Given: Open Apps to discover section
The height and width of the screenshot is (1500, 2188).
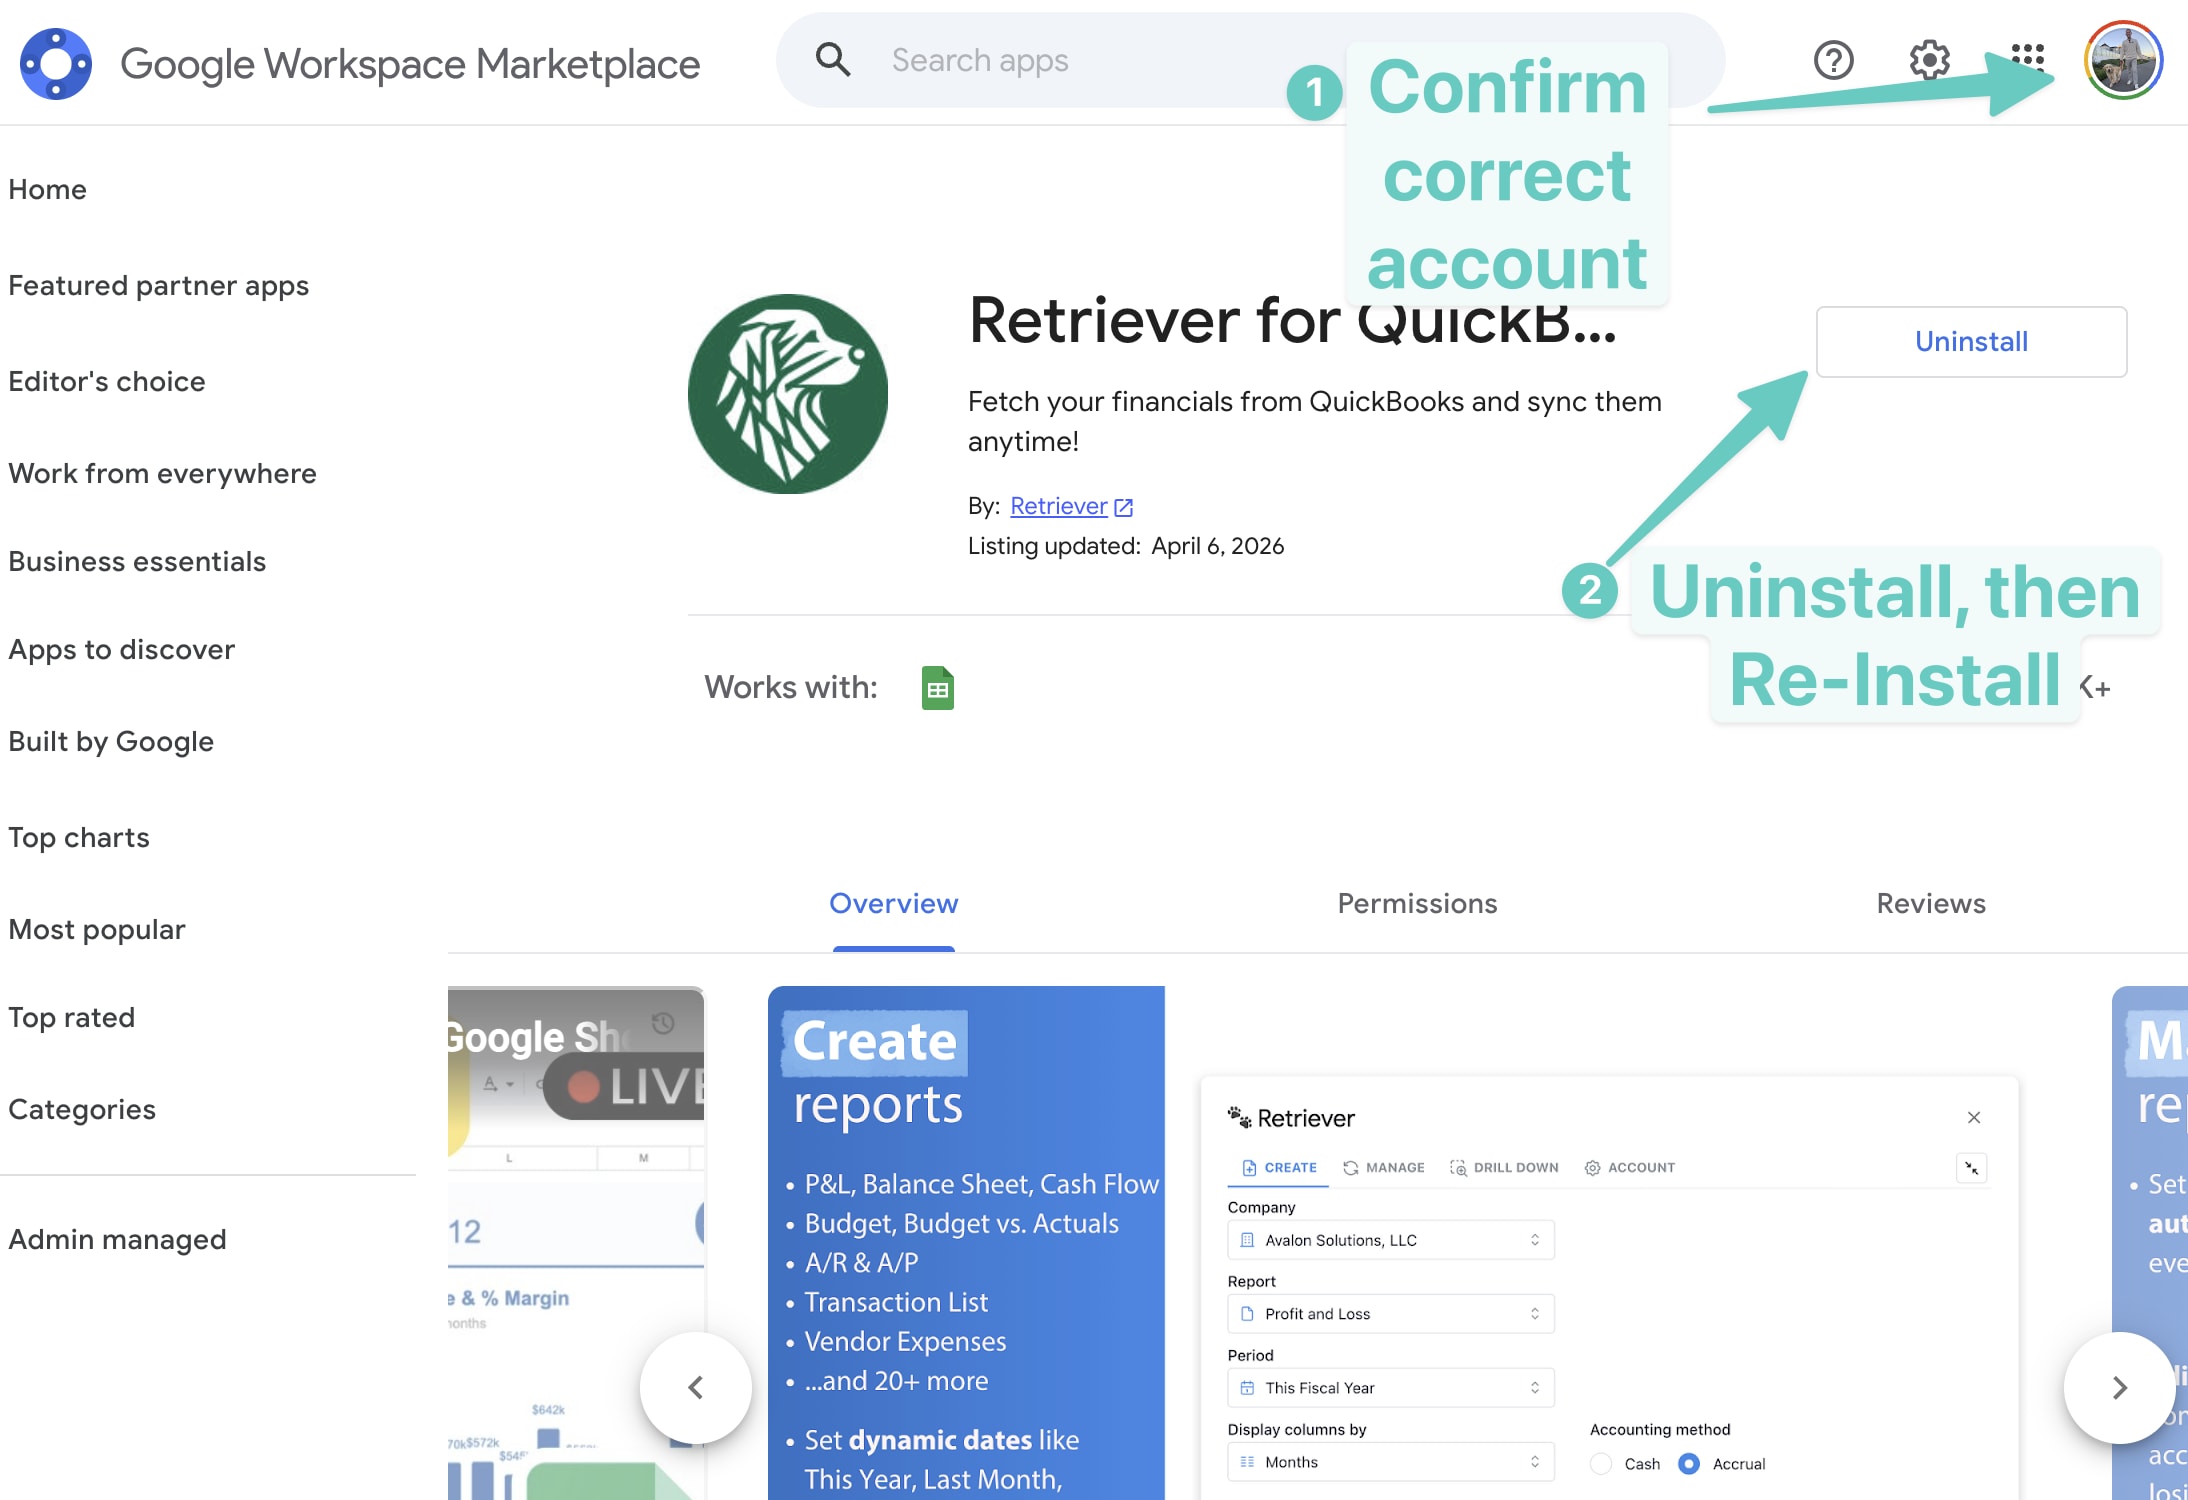Looking at the screenshot, I should (121, 649).
